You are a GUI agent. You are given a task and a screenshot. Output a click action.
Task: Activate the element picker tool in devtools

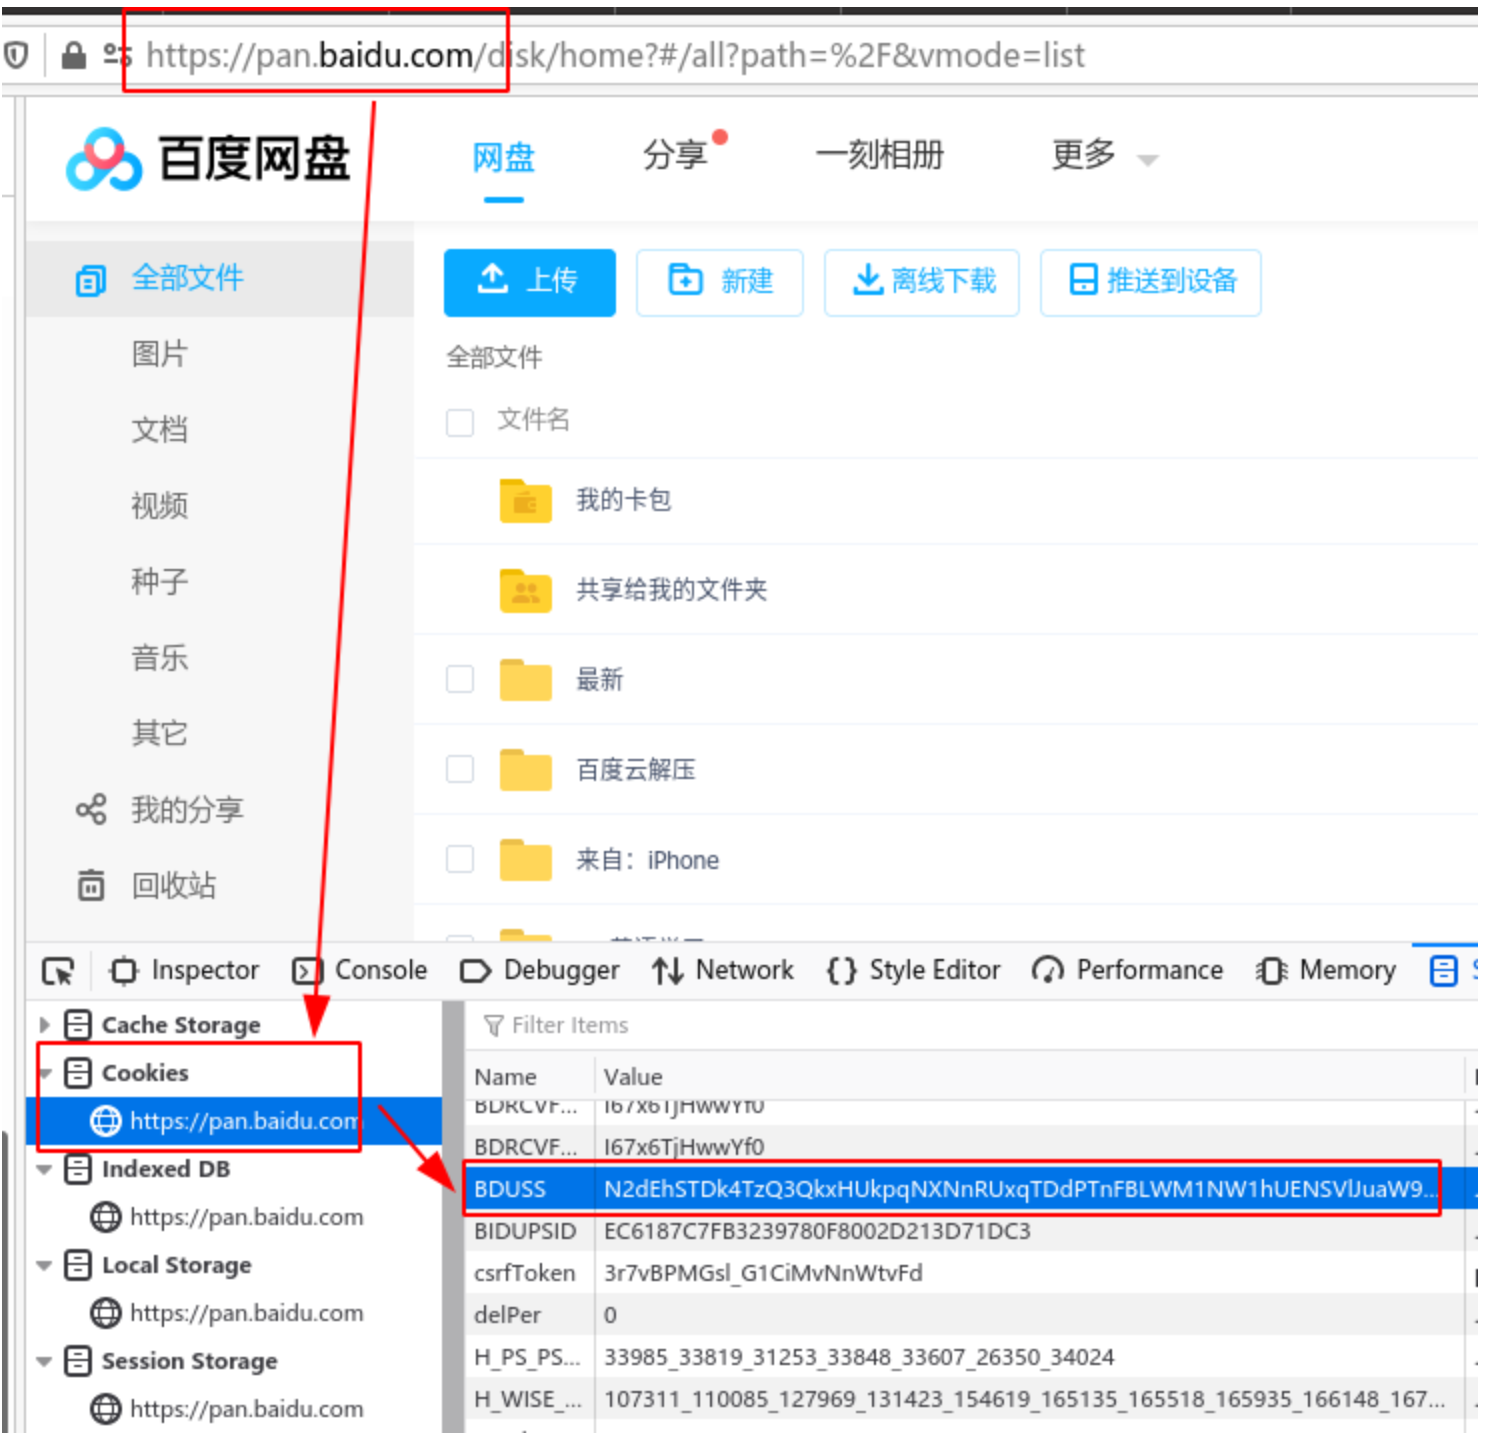58,971
